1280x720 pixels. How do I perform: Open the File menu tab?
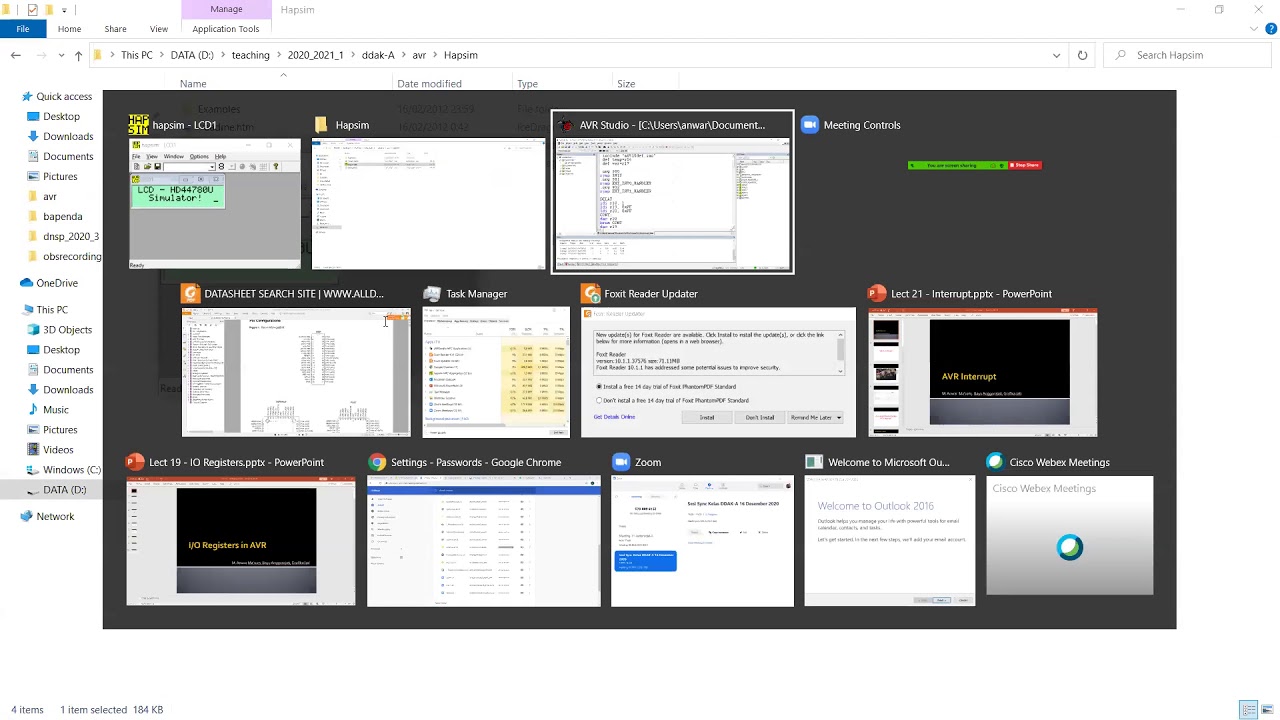(x=22, y=29)
